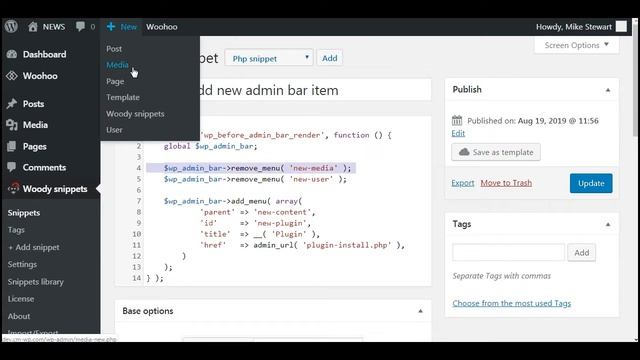
Task: Click the Comments speech bubble sidebar icon
Action: (x=12, y=167)
